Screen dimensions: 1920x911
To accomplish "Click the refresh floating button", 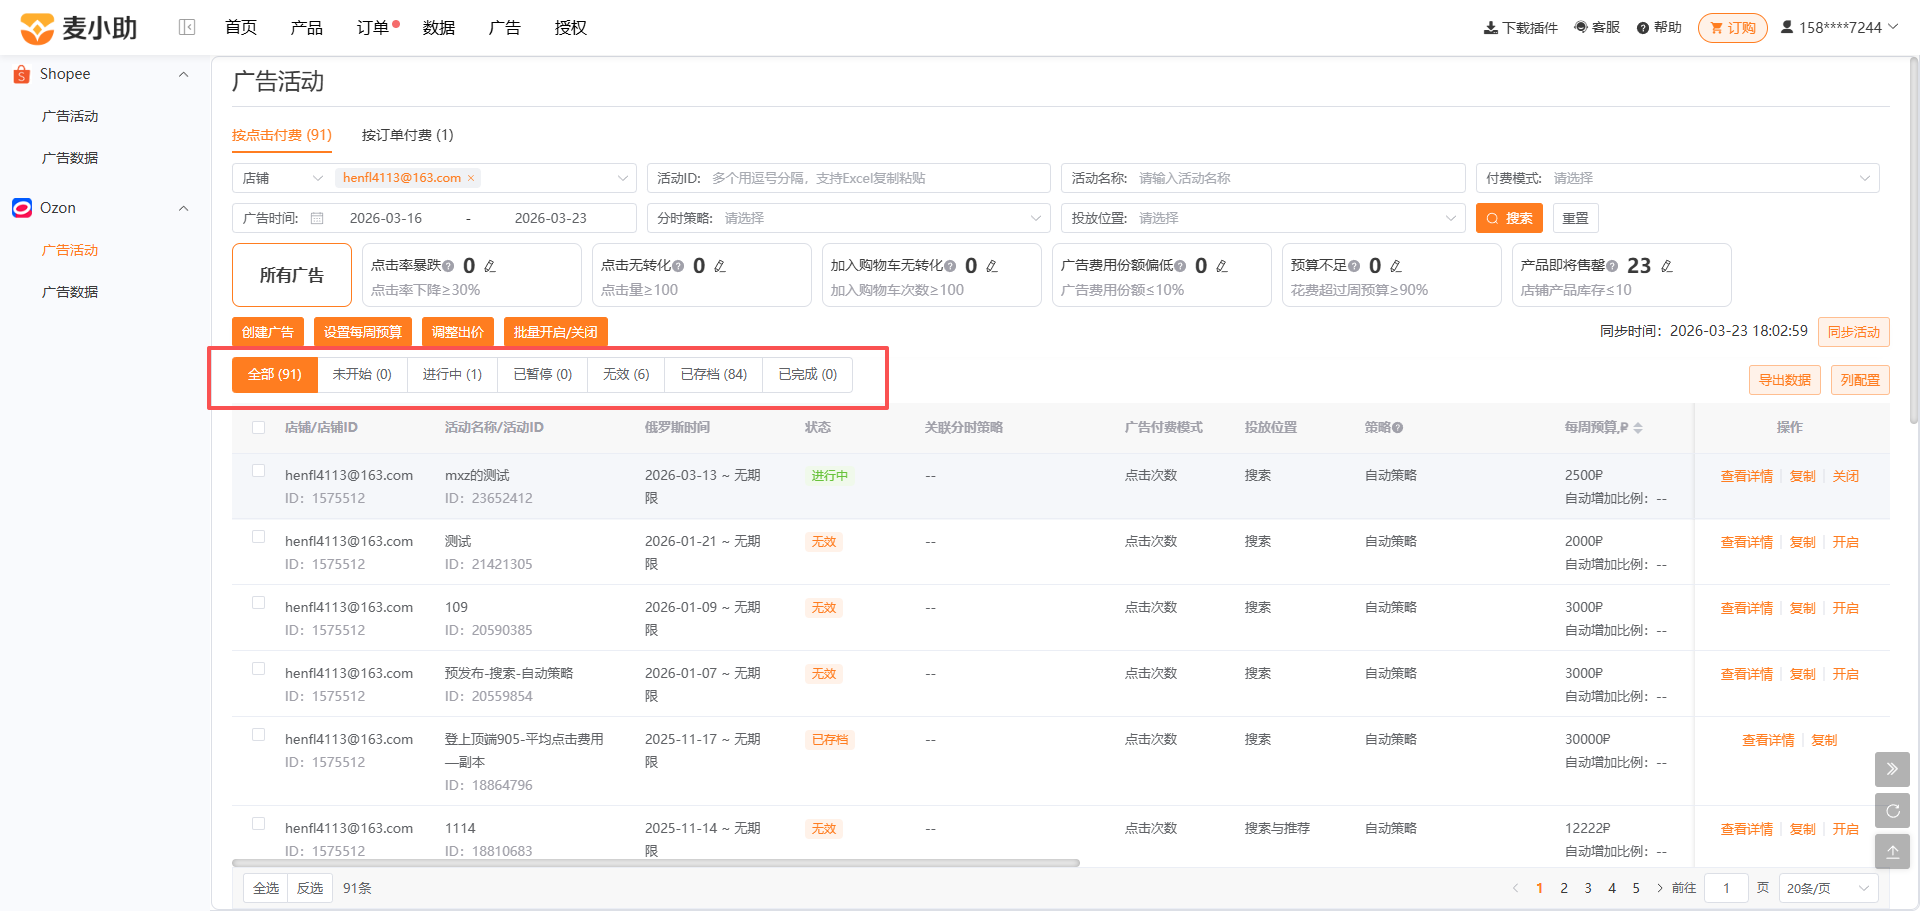I will [x=1892, y=811].
